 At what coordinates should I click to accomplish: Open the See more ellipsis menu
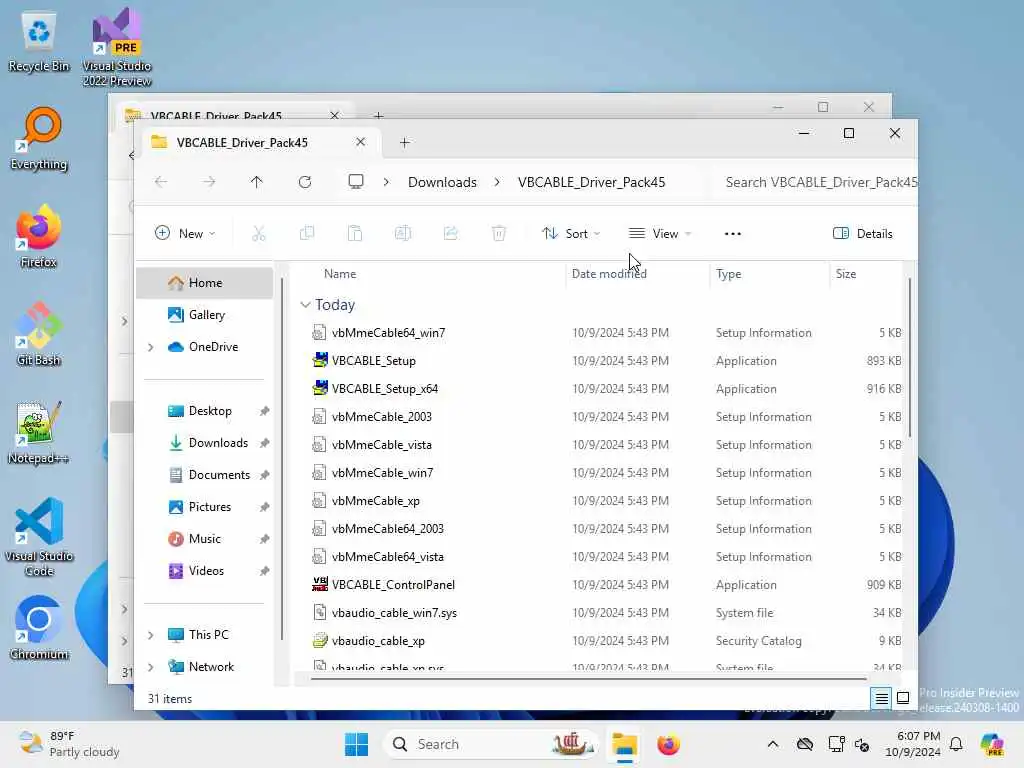(x=733, y=233)
